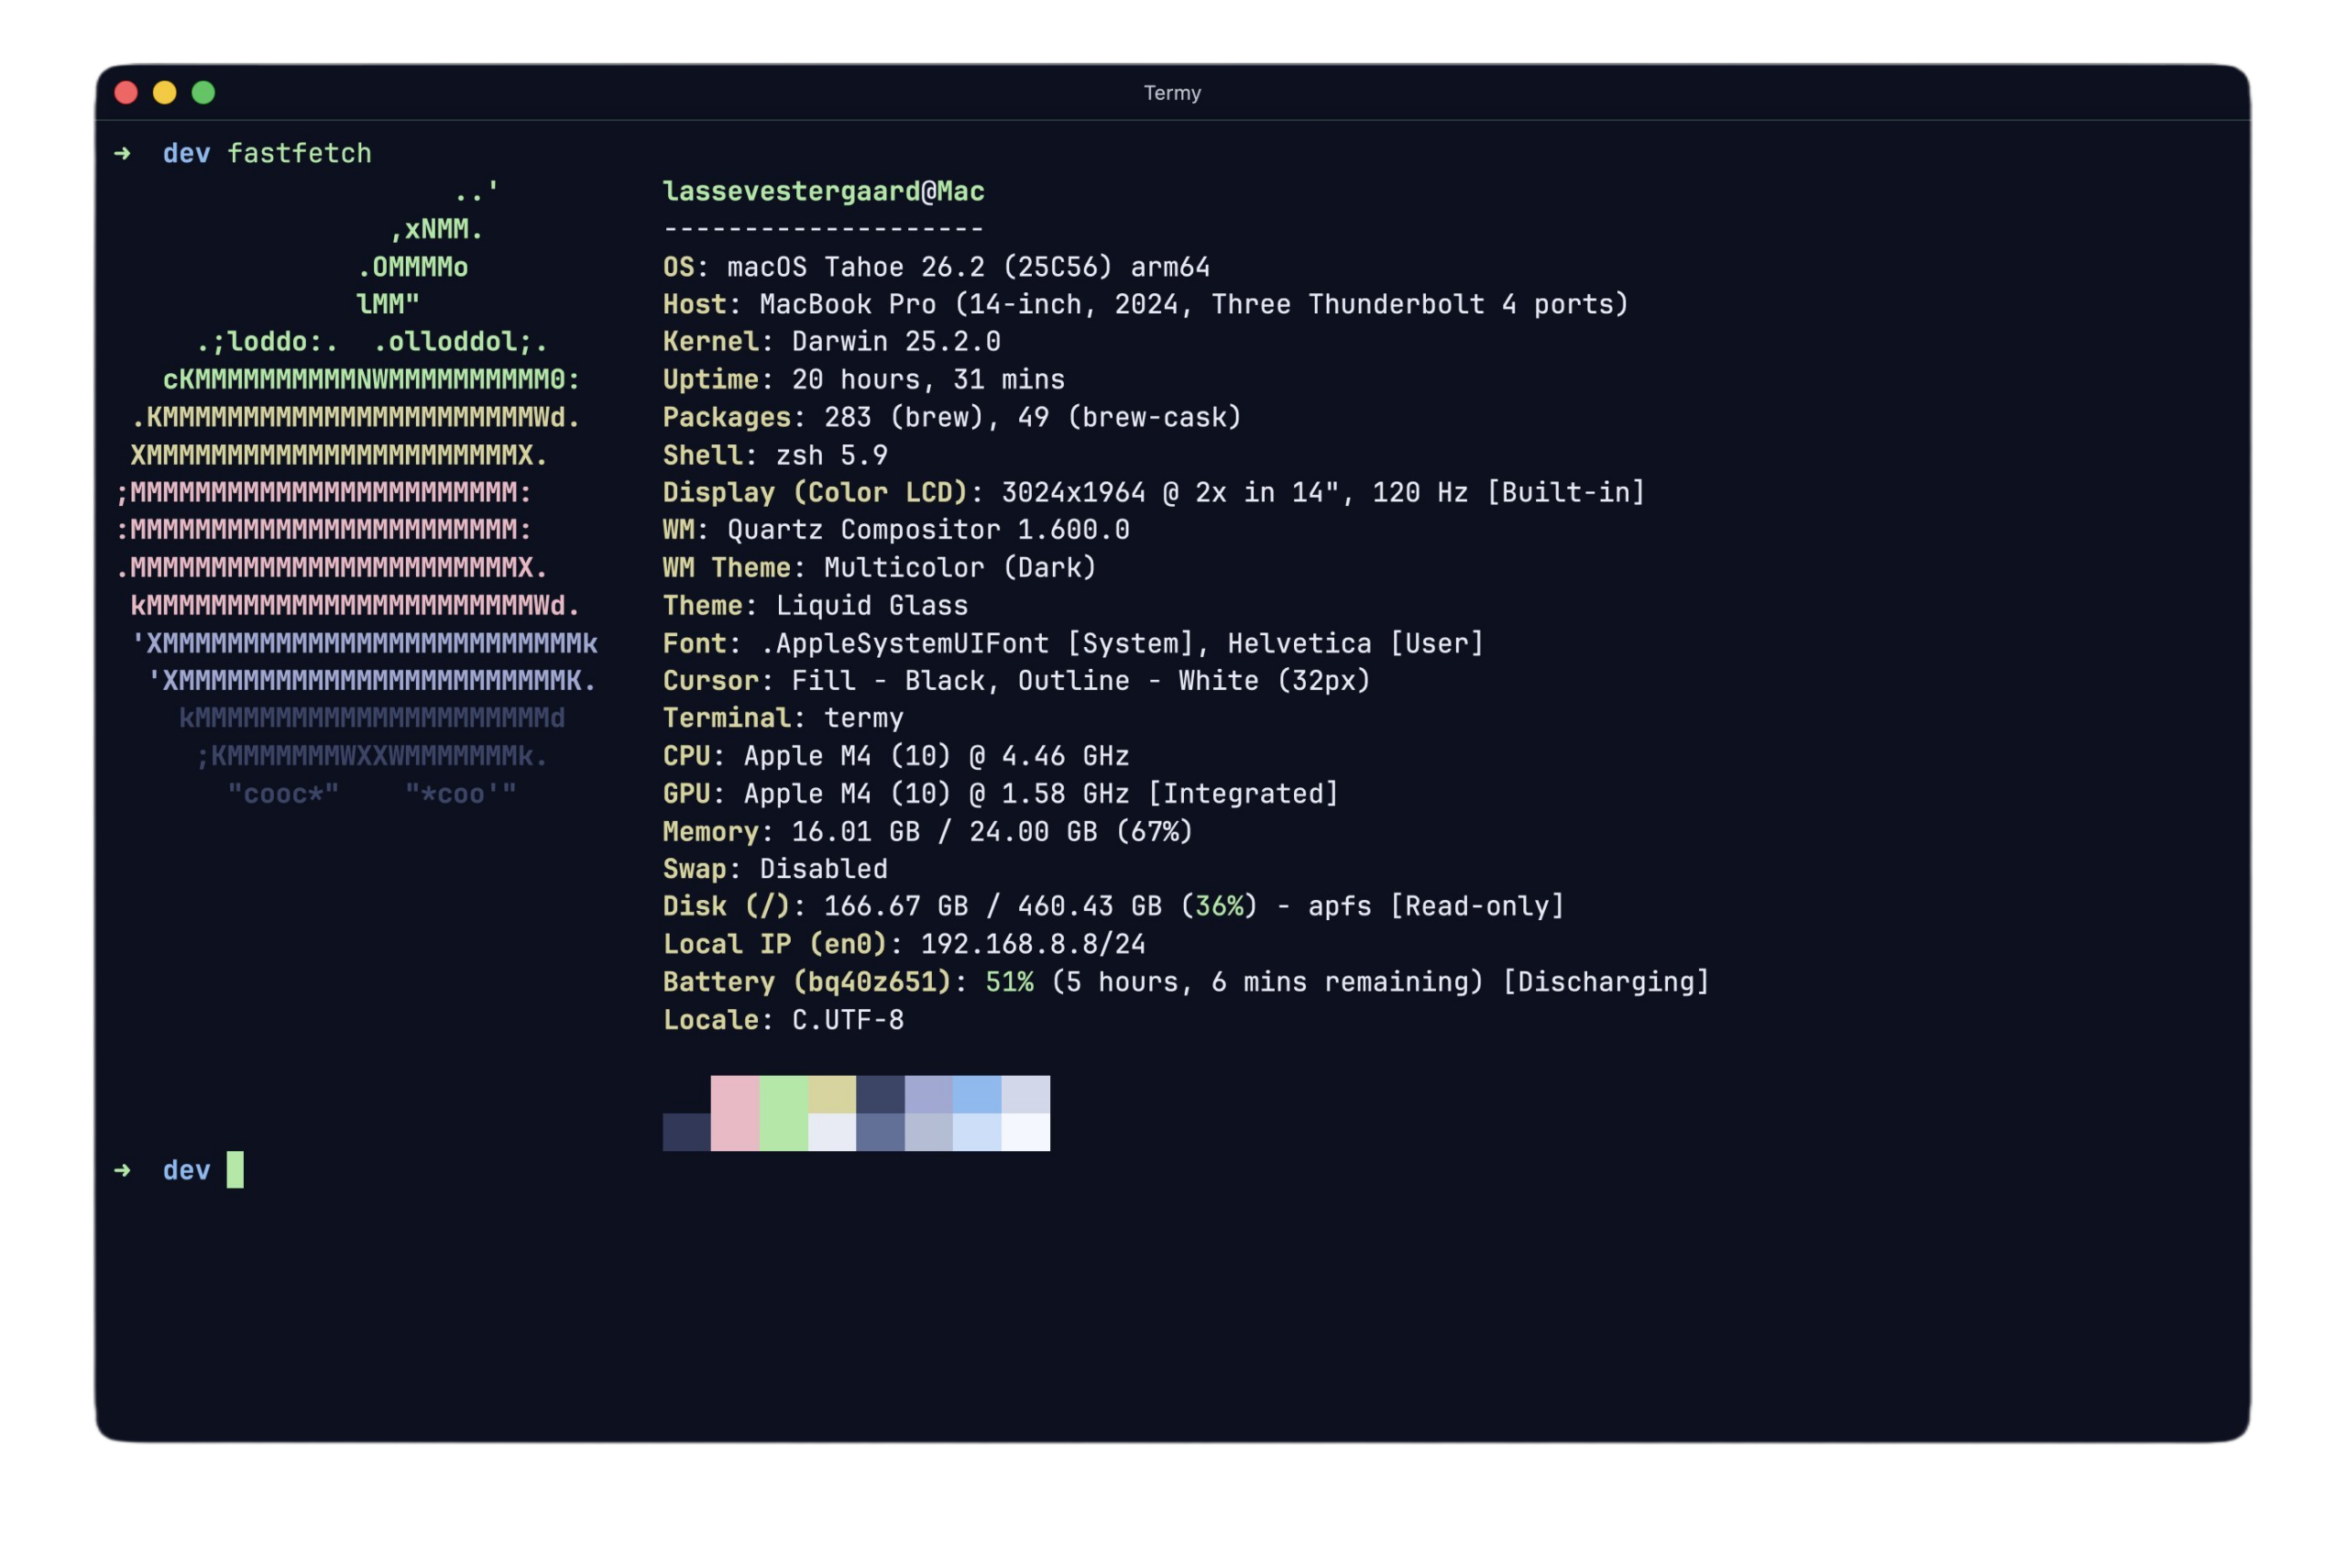
Task: Click the khaki yellow color block
Action: point(832,1095)
